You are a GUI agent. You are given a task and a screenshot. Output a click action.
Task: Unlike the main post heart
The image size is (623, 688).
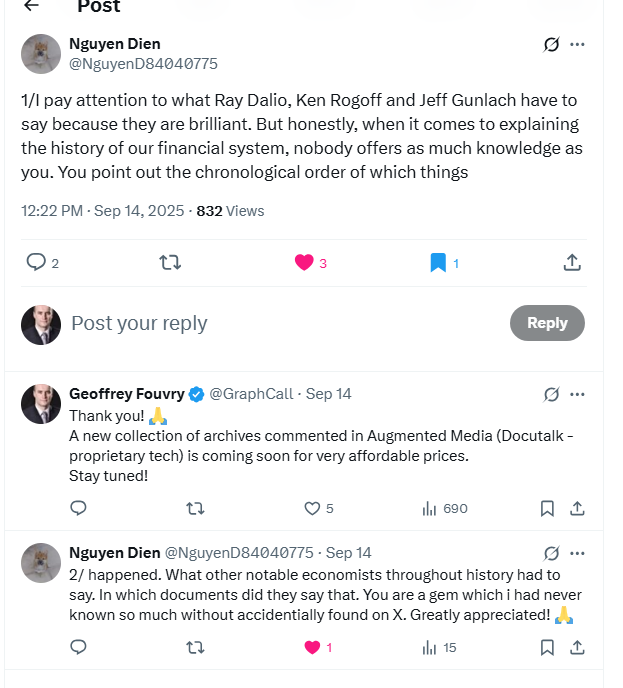coord(305,262)
